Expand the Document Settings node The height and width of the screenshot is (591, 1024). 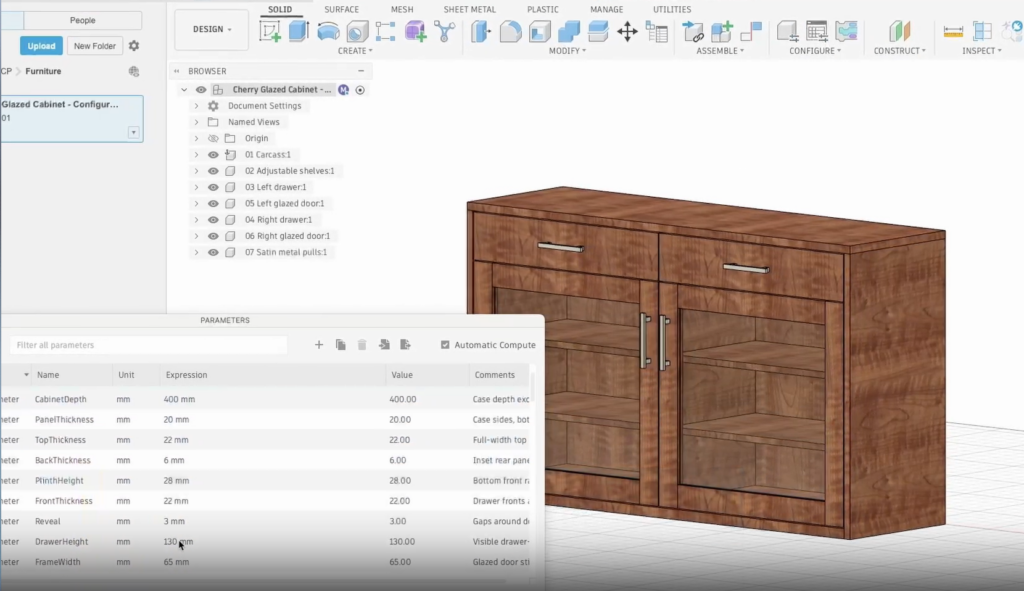(196, 106)
